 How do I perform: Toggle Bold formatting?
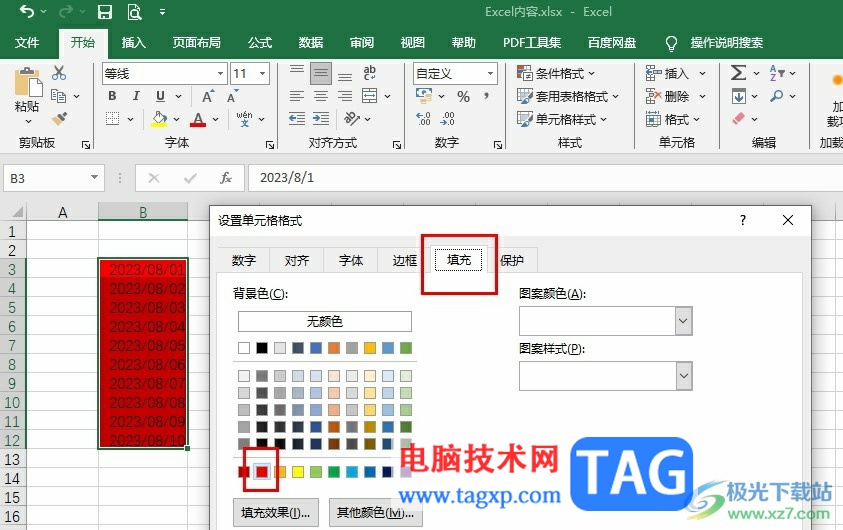[112, 96]
